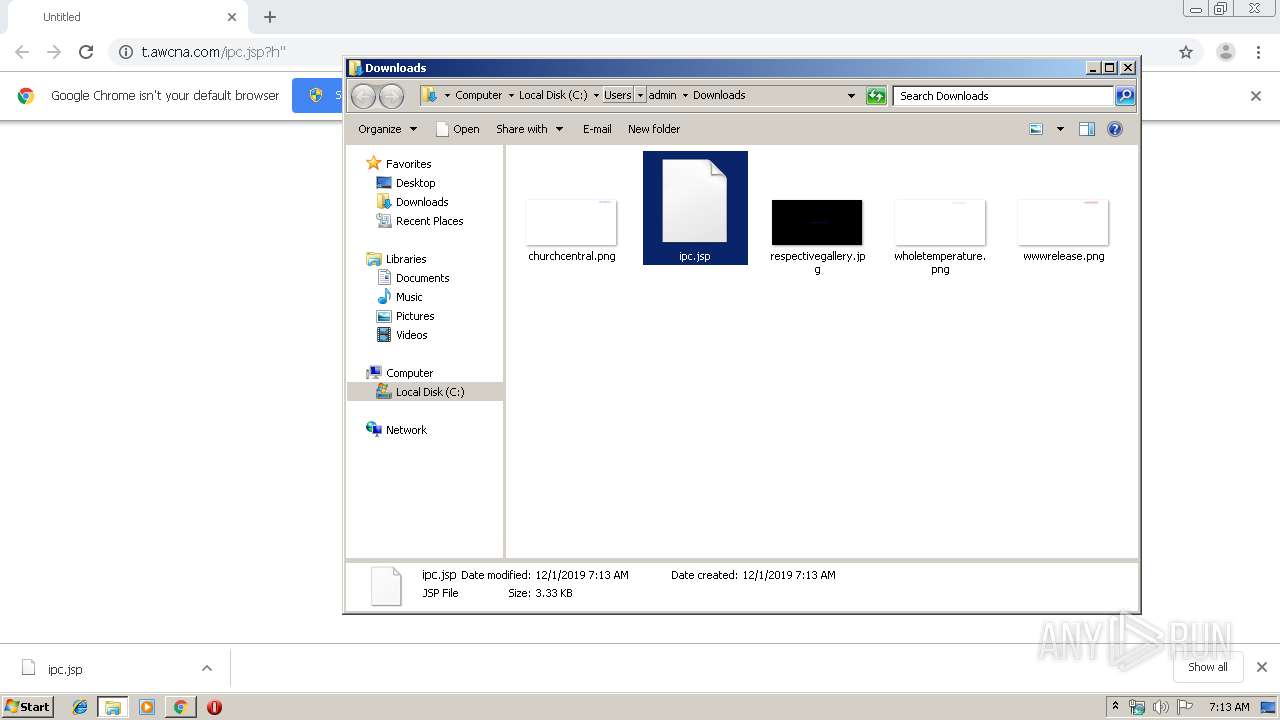
Task: Select Downloads under Favorites
Action: click(x=421, y=202)
